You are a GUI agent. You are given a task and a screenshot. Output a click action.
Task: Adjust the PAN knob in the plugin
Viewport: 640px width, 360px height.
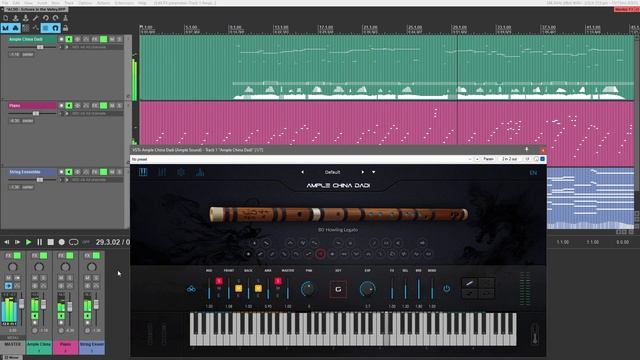(308, 289)
